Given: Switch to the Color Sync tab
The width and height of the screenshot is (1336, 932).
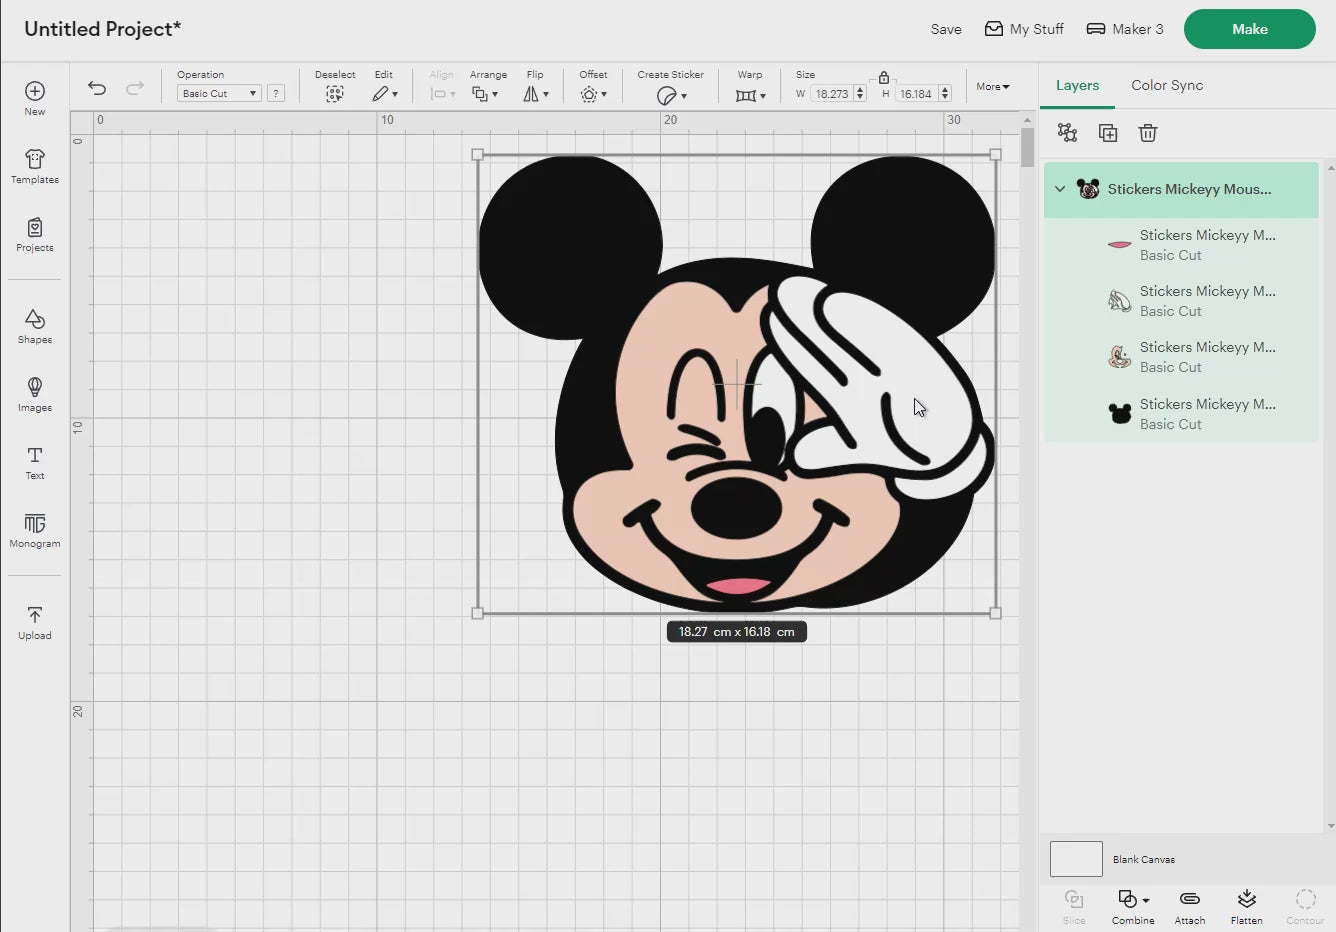Looking at the screenshot, I should [x=1167, y=85].
